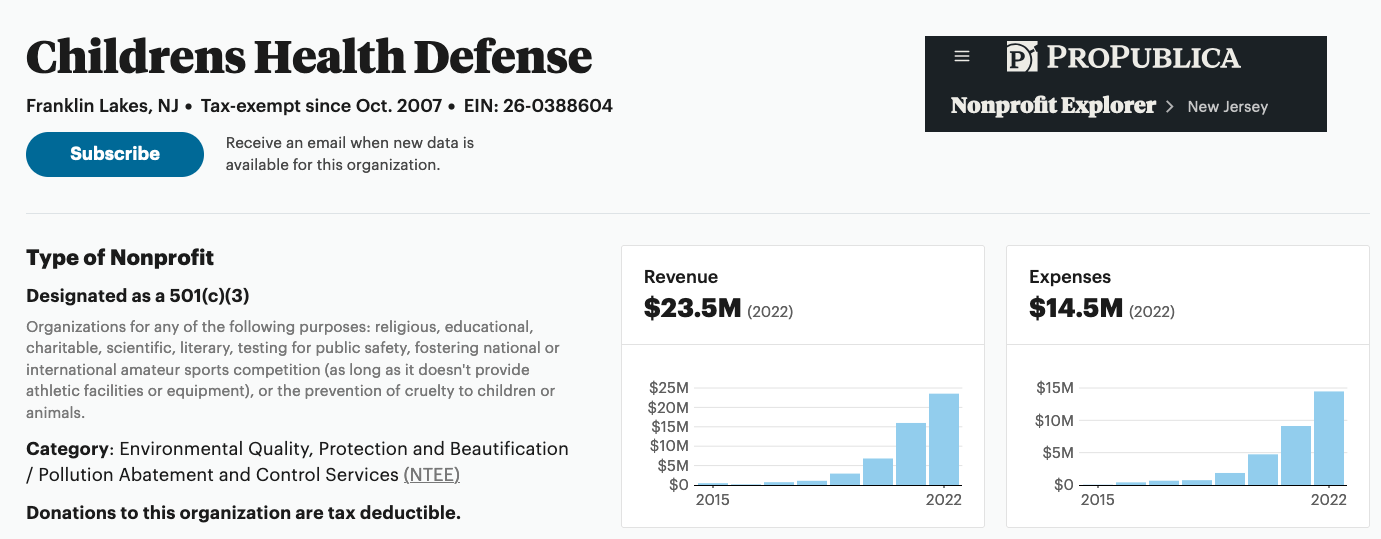1381x539 pixels.
Task: Click the $5M axis label in Revenue chart
Action: 672,465
